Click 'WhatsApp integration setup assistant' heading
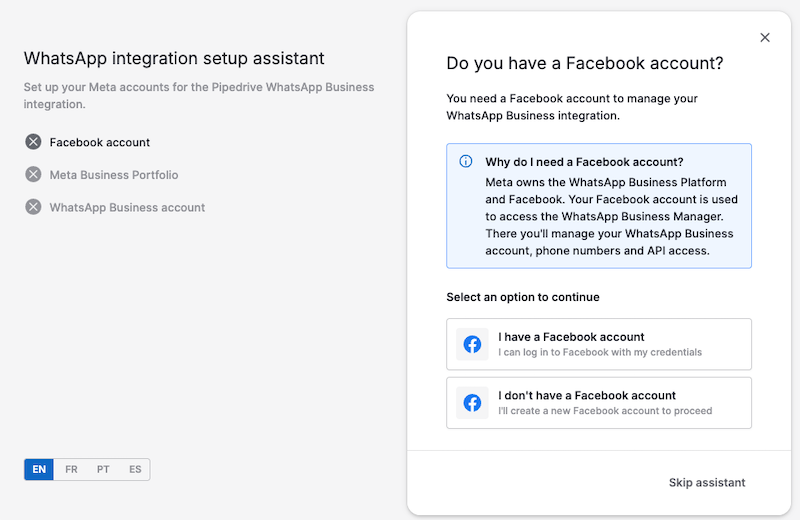 pos(174,58)
